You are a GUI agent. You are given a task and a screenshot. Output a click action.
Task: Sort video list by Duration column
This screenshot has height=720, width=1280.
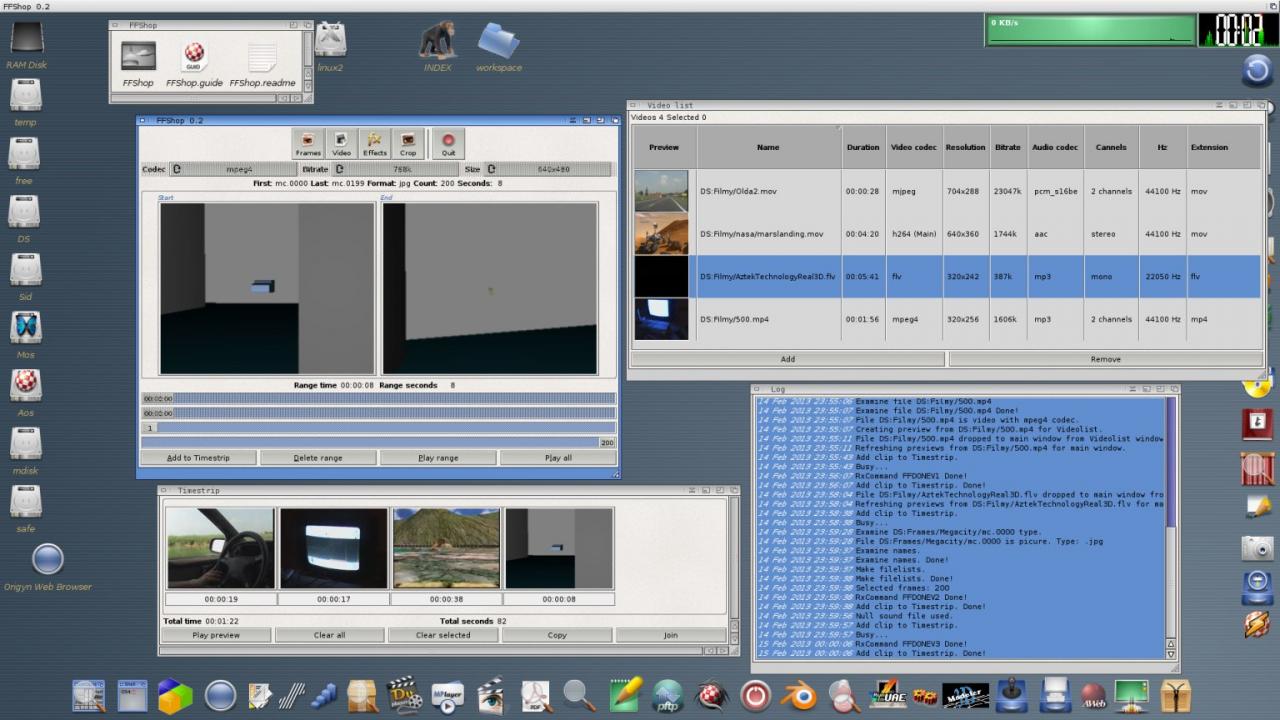point(863,147)
